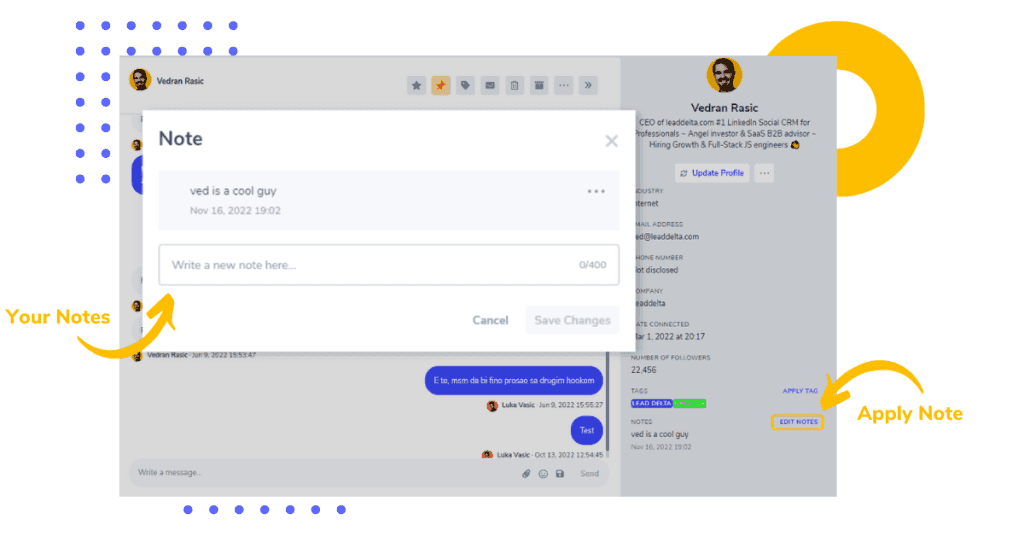This screenshot has width=1024, height=536.
Task: Collapse sidebar with double-chevron icon
Action: [x=588, y=86]
